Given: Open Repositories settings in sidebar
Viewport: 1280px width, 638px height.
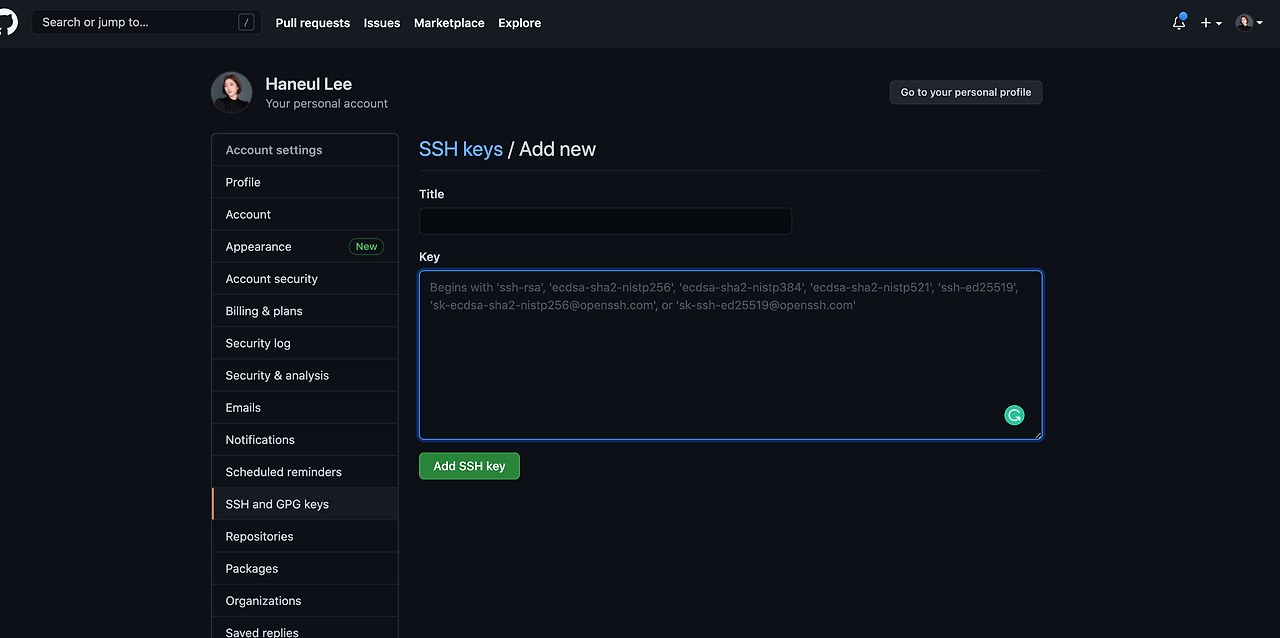Looking at the screenshot, I should 305,536.
